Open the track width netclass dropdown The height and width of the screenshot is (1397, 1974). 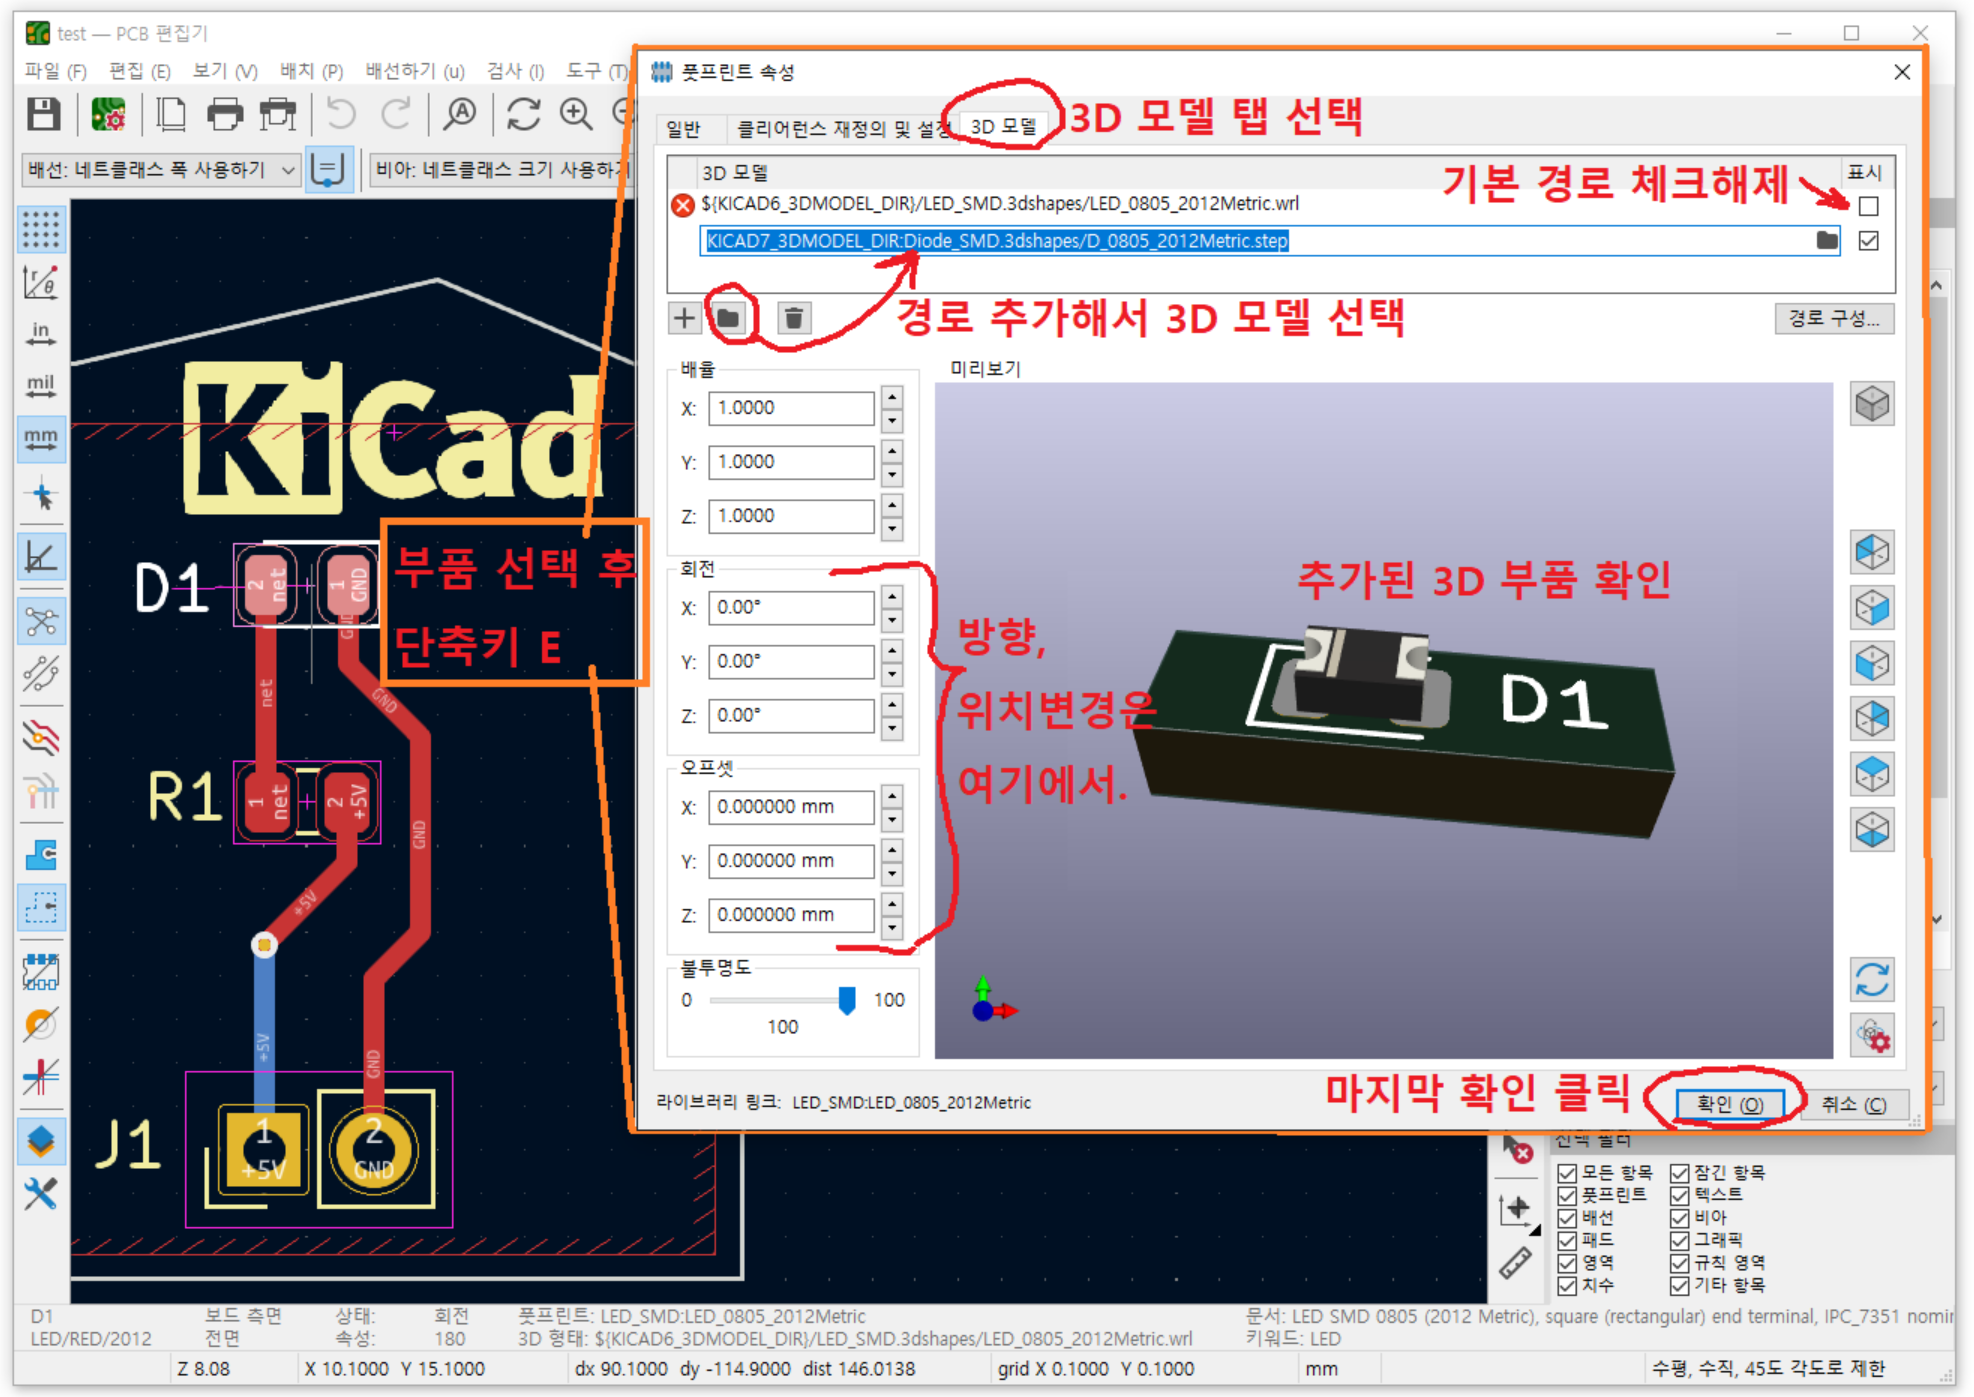160,170
